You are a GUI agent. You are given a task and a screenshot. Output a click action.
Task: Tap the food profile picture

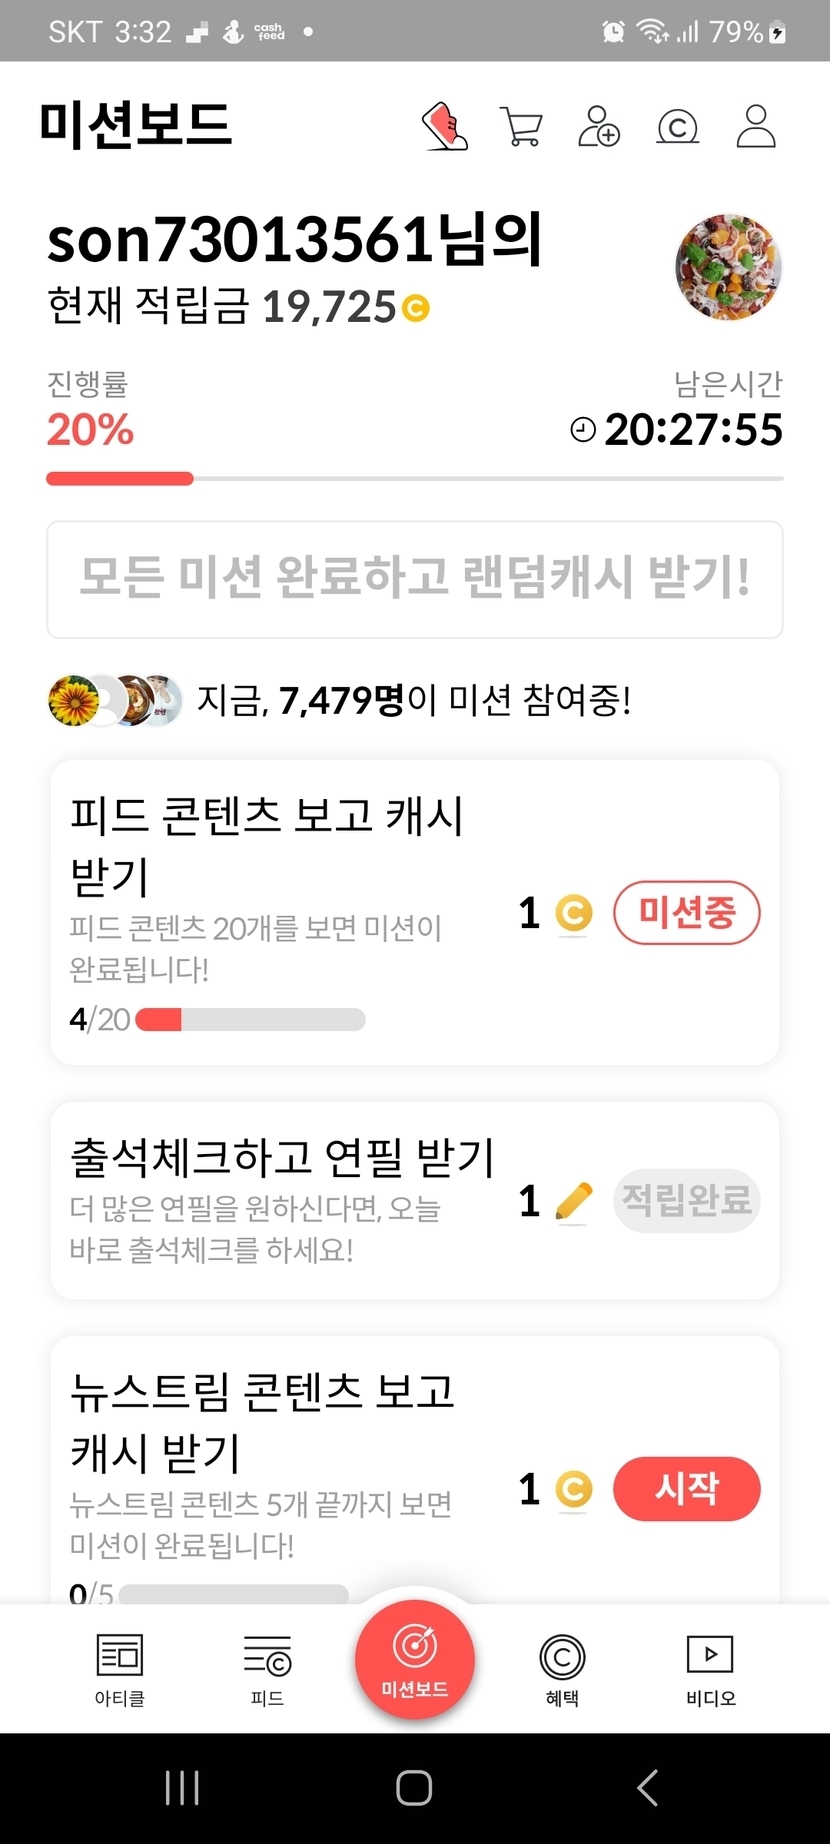point(728,266)
